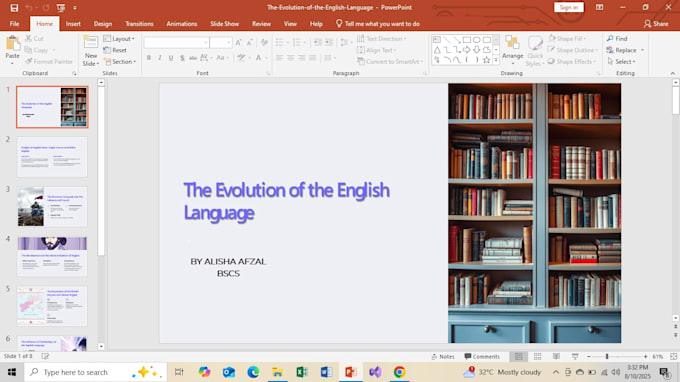Switch to the Insert tab
This screenshot has width=680, height=382.
pos(73,24)
